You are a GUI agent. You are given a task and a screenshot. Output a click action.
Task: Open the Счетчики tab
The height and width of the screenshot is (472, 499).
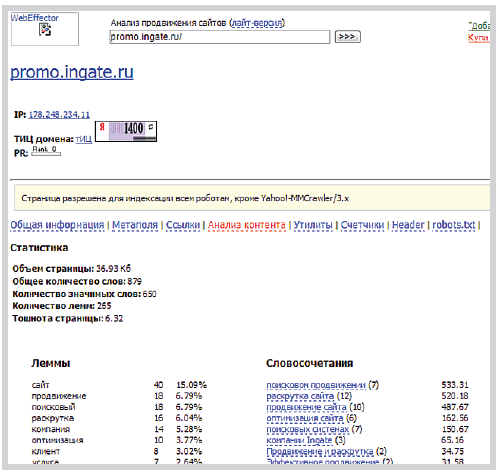tap(362, 225)
